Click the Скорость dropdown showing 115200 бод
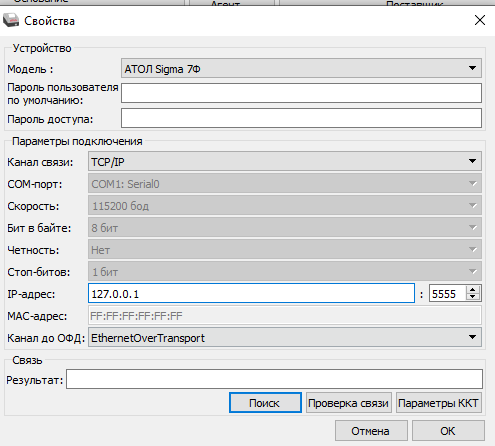This screenshot has width=495, height=446. point(285,206)
